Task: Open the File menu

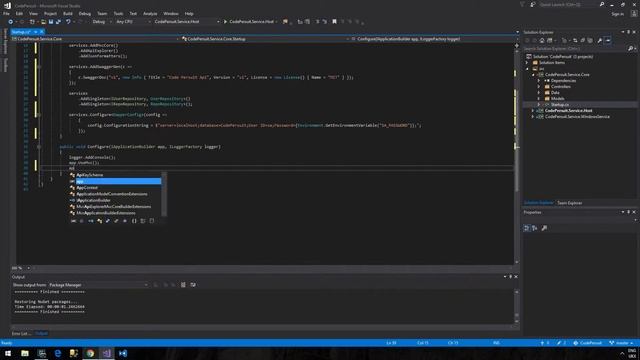Action: (x=6, y=13)
